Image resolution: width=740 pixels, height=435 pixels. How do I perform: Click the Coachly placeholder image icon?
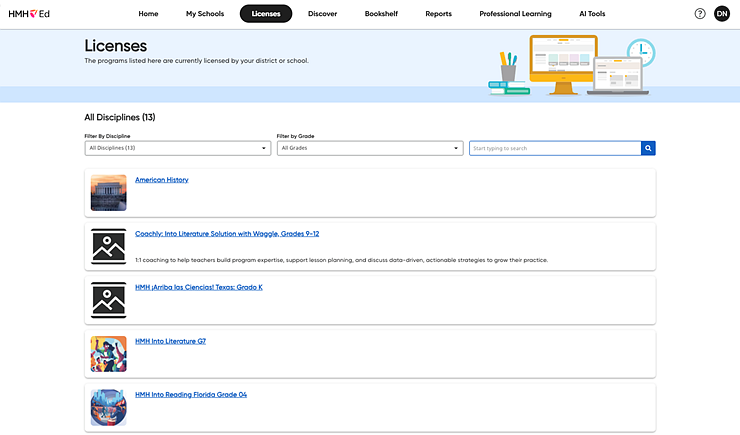[x=109, y=246]
